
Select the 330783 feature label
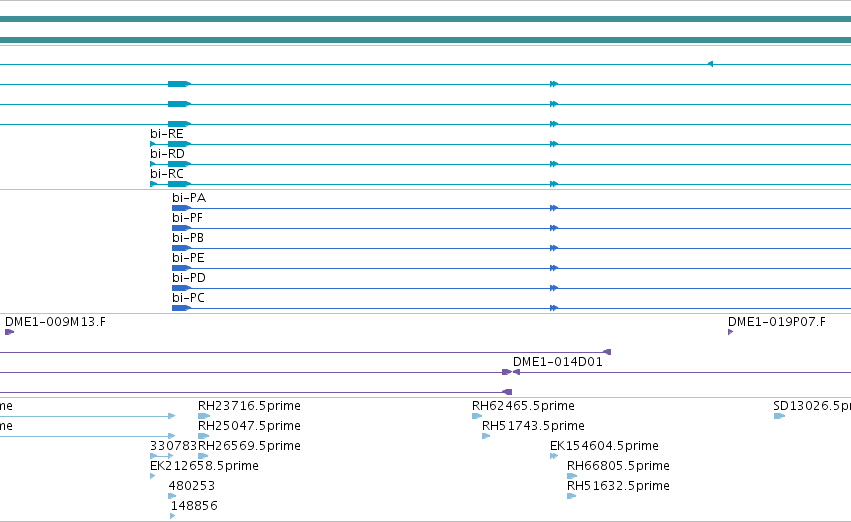tap(174, 447)
